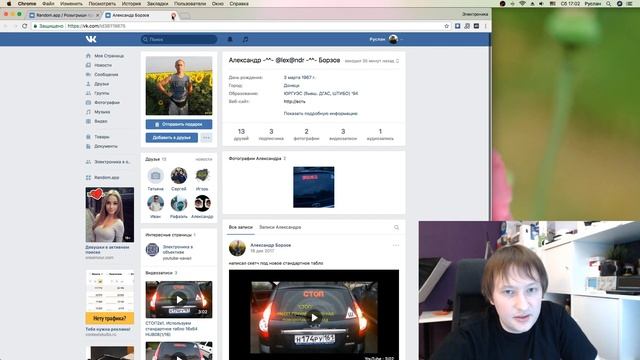
Task: Open friend Татьяна's avatar
Action: pos(156,176)
